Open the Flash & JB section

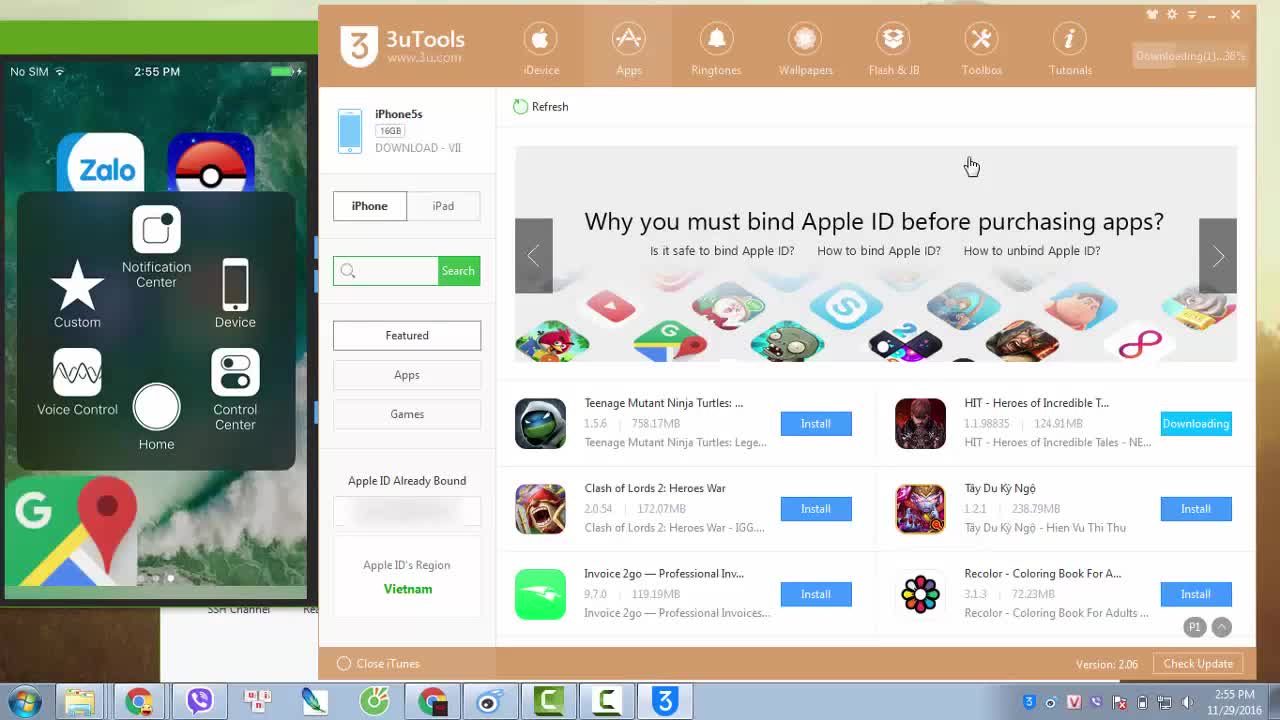coord(893,48)
